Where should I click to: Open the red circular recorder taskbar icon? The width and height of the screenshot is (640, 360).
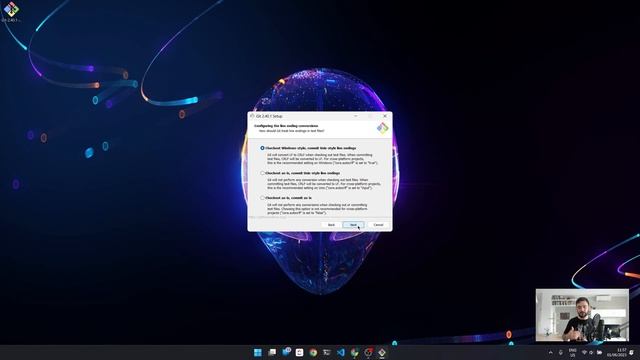tap(368, 353)
